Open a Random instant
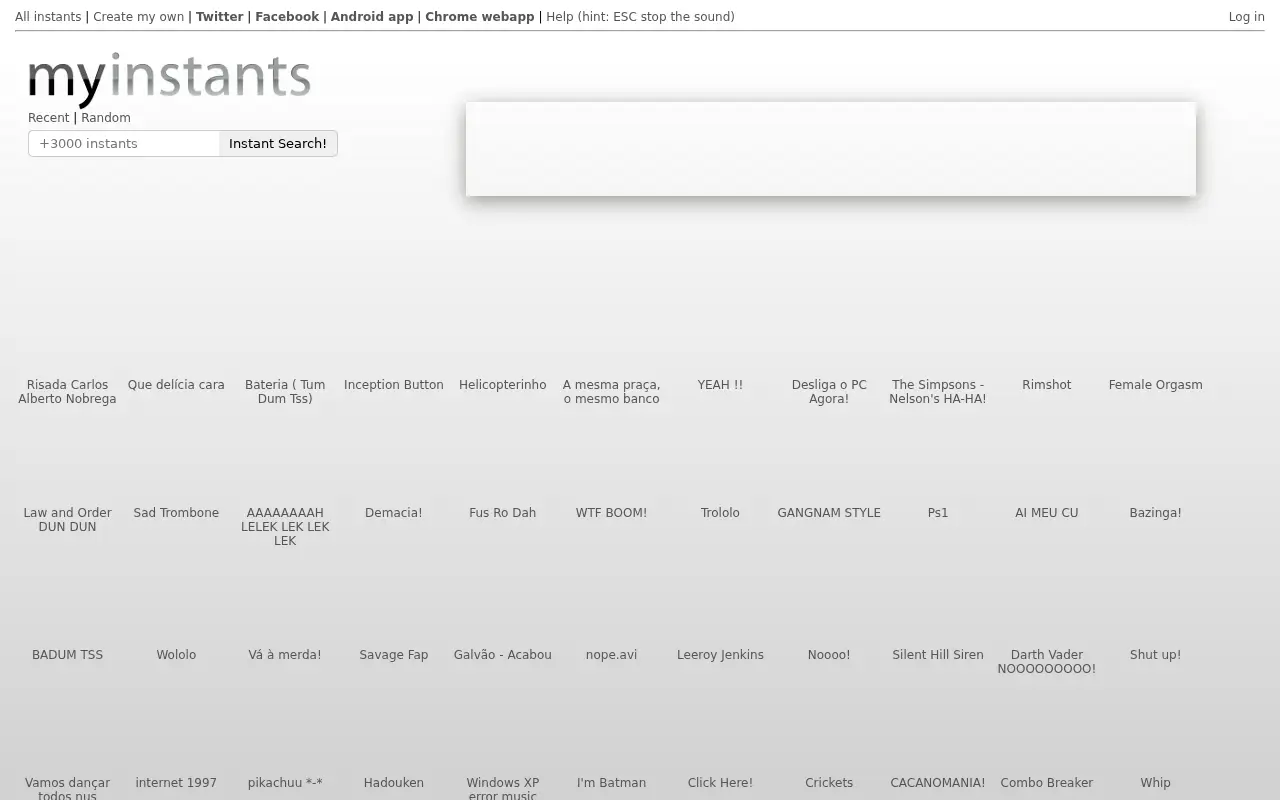 pyautogui.click(x=106, y=118)
